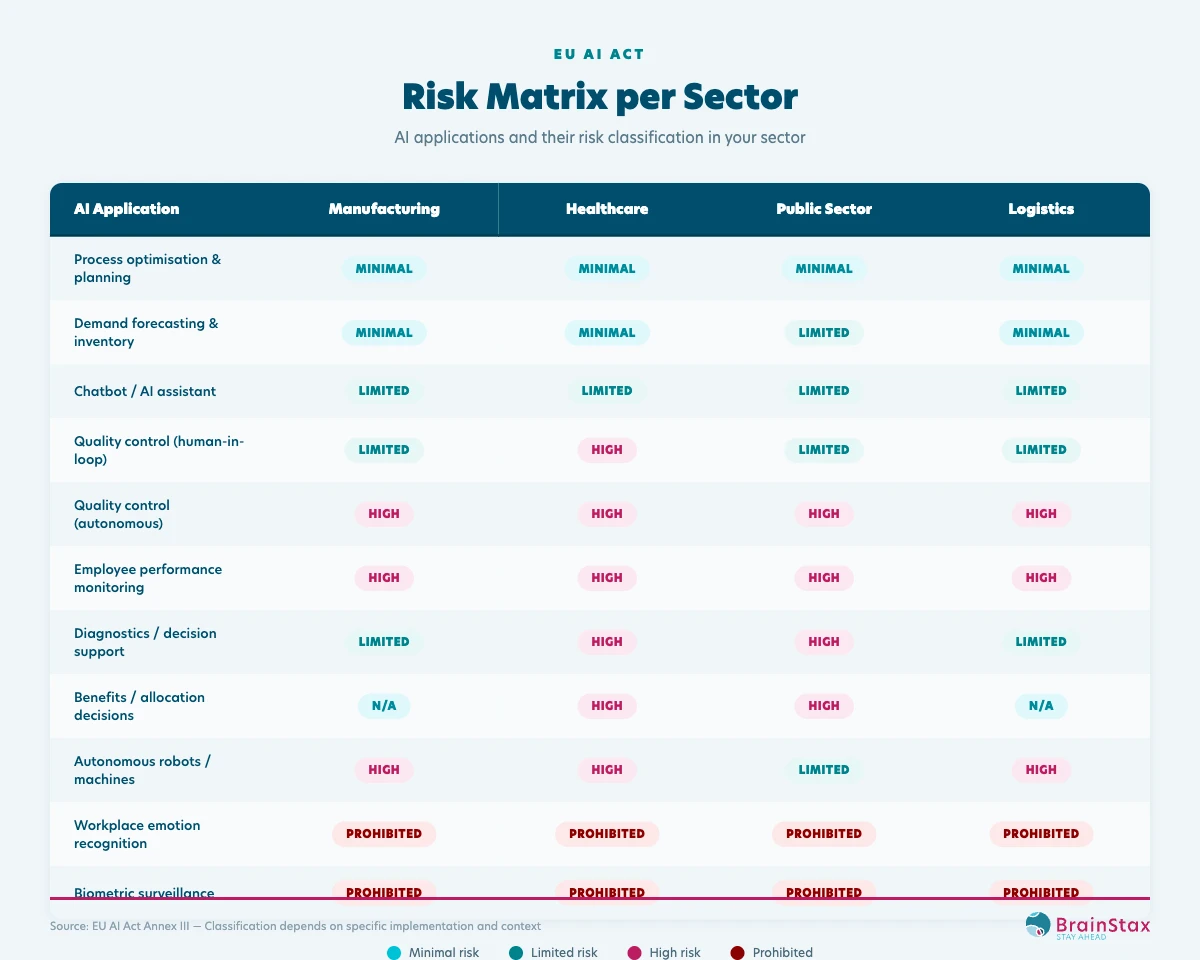Open the EU AI Act heading link
The height and width of the screenshot is (960, 1200).
pos(599,54)
